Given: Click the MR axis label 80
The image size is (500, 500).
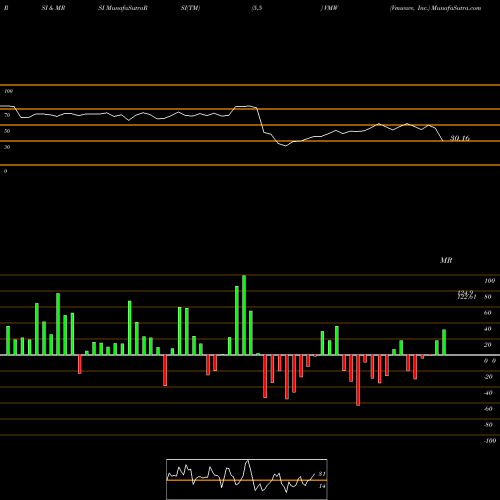Looking at the screenshot, I should coord(488,297).
